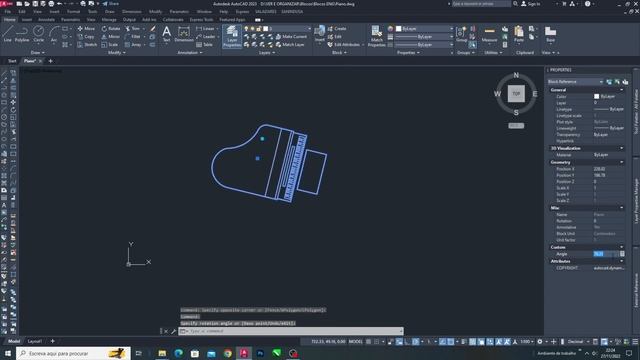Click the Move tool in Modify panel
The height and width of the screenshot is (360, 640).
coord(86,29)
